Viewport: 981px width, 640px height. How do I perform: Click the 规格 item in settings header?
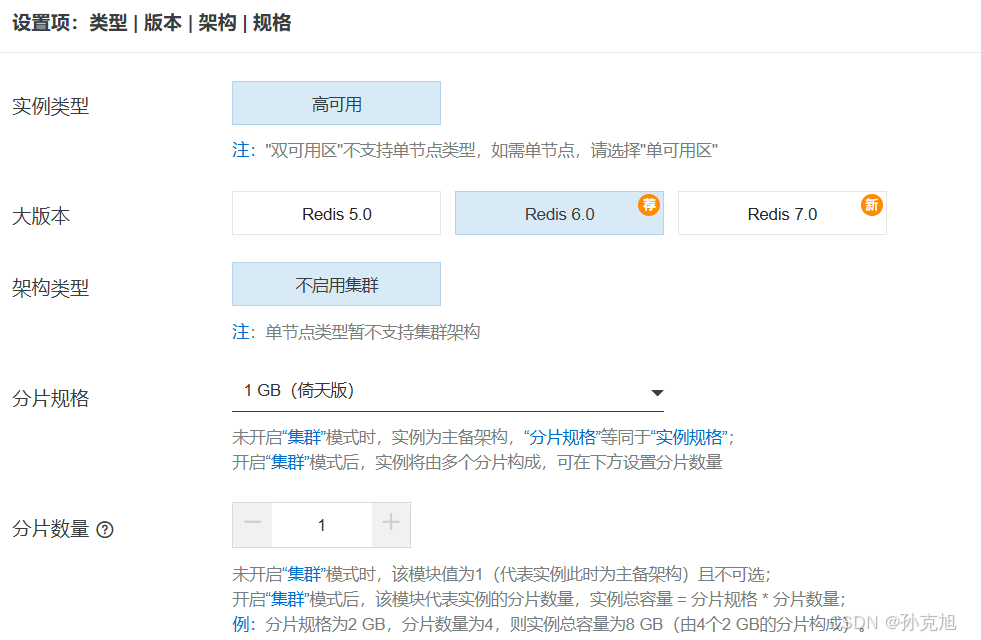272,23
